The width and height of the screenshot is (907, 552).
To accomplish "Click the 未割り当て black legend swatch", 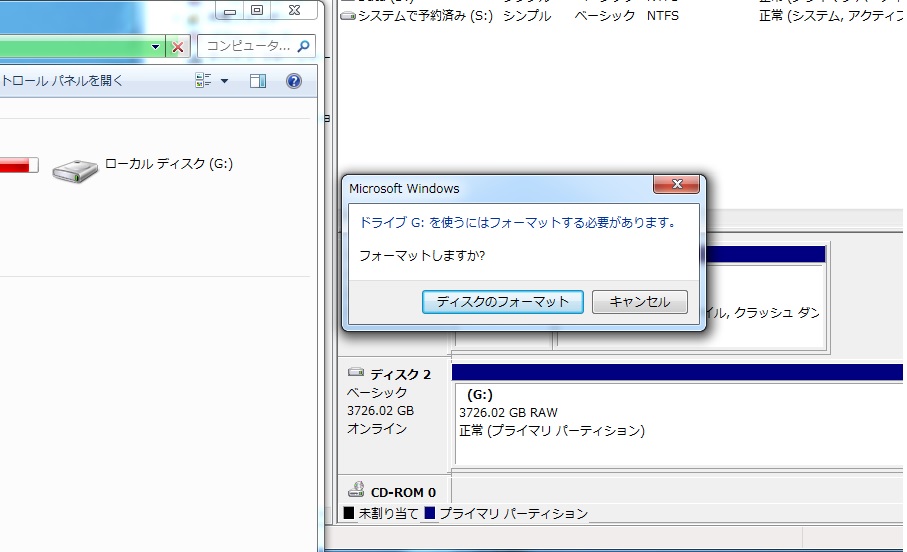I will [x=349, y=513].
